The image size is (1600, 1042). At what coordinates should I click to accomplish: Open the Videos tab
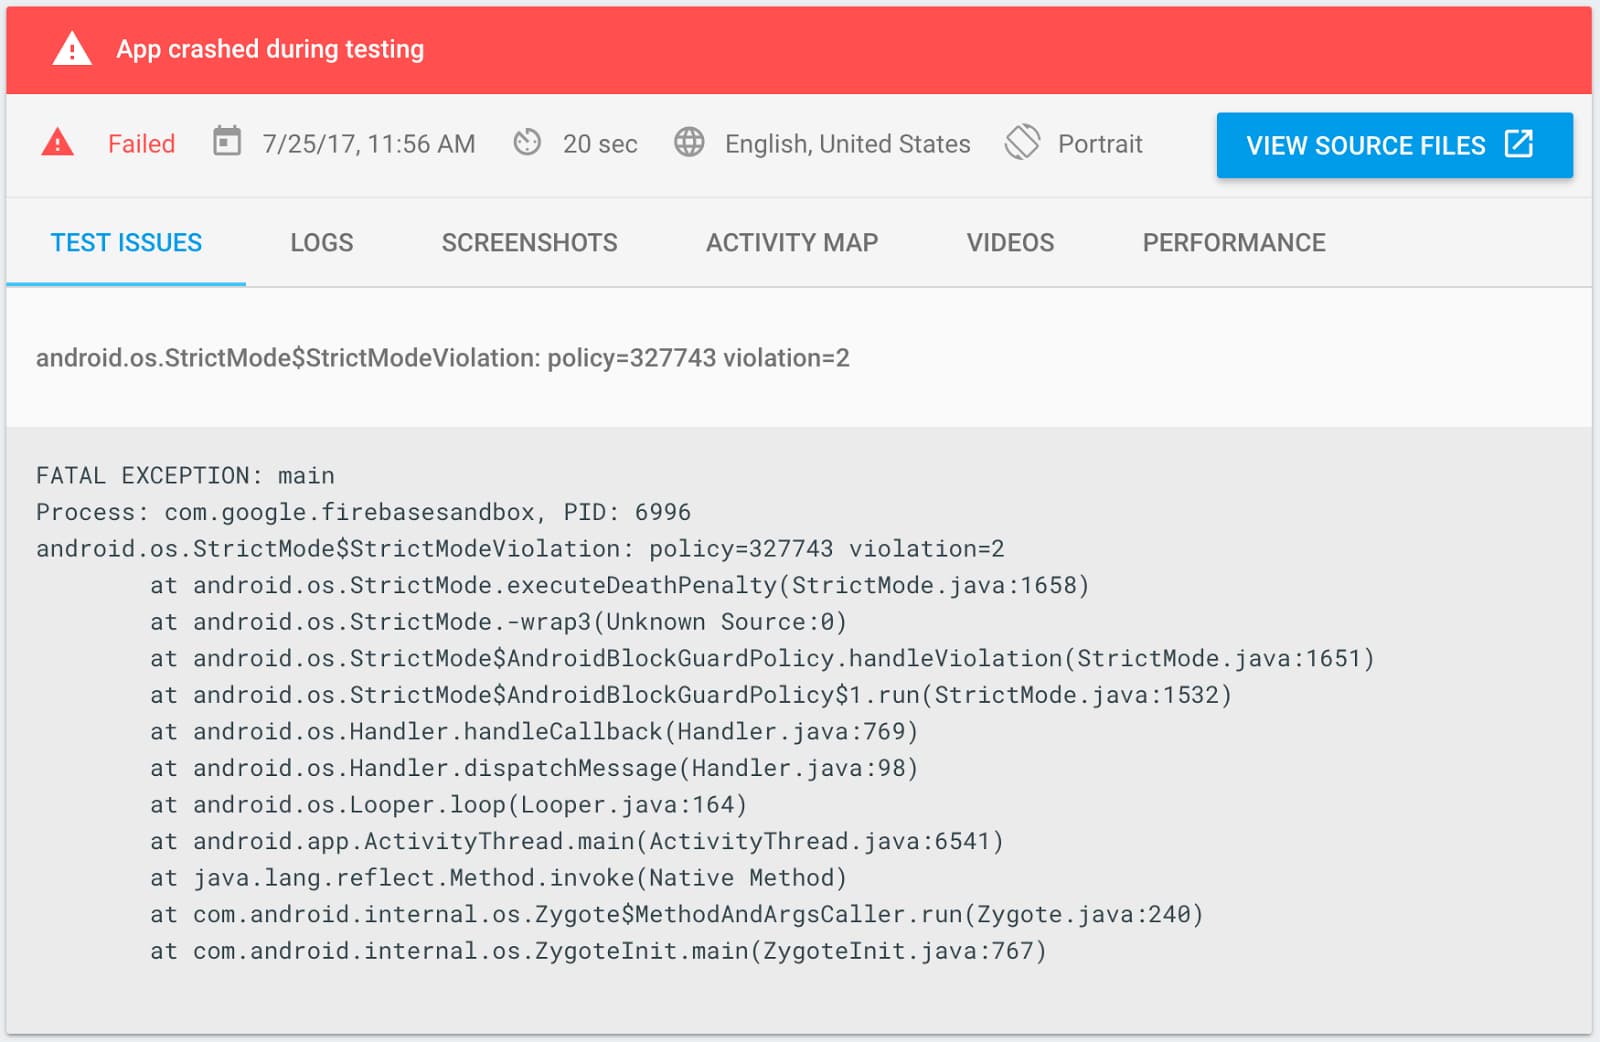click(1010, 243)
